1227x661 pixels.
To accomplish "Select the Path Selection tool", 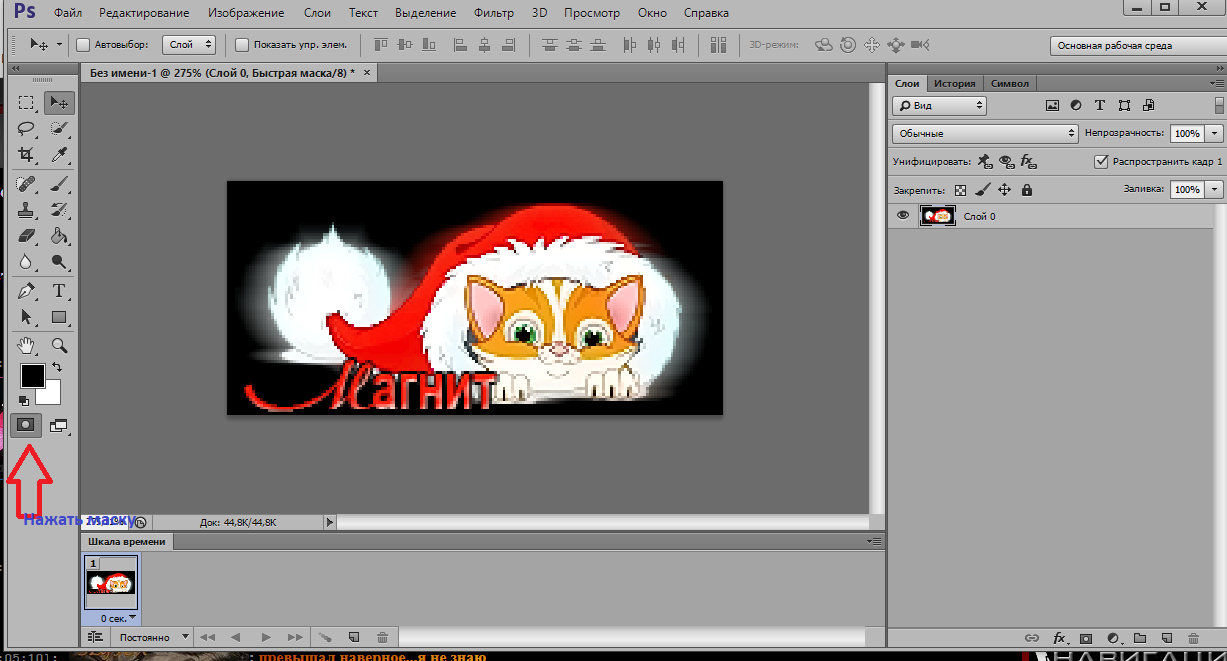I will pyautogui.click(x=26, y=317).
